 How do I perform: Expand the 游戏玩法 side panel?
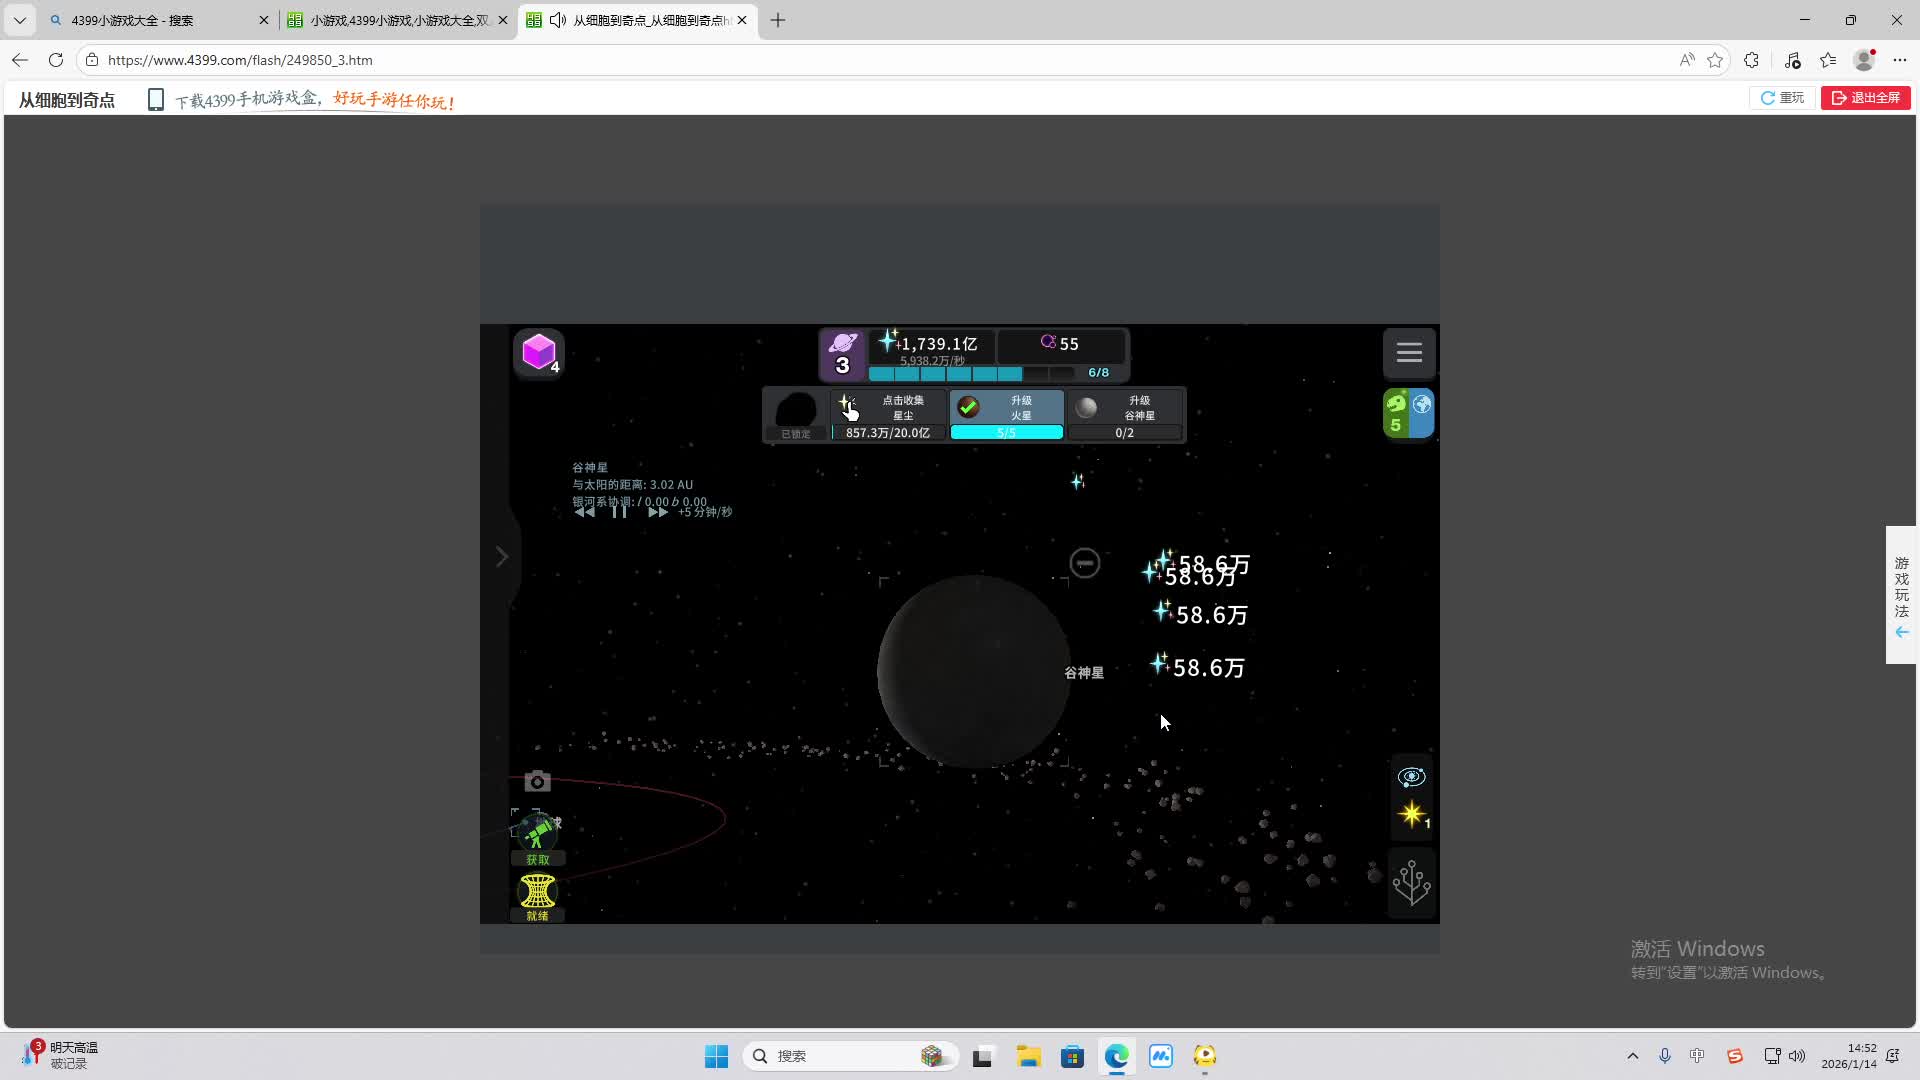(x=1901, y=595)
